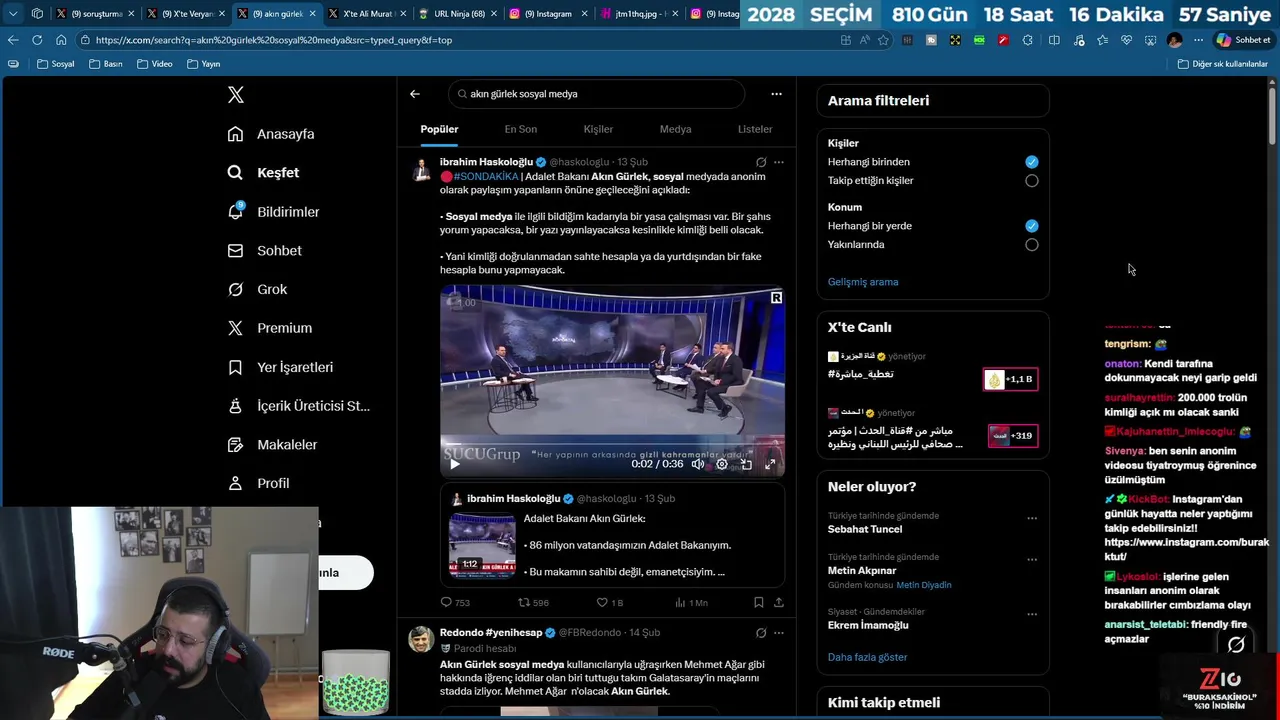This screenshot has height=720, width=1280.
Task: Click Grok icon on Redondo's post
Action: coord(761,633)
